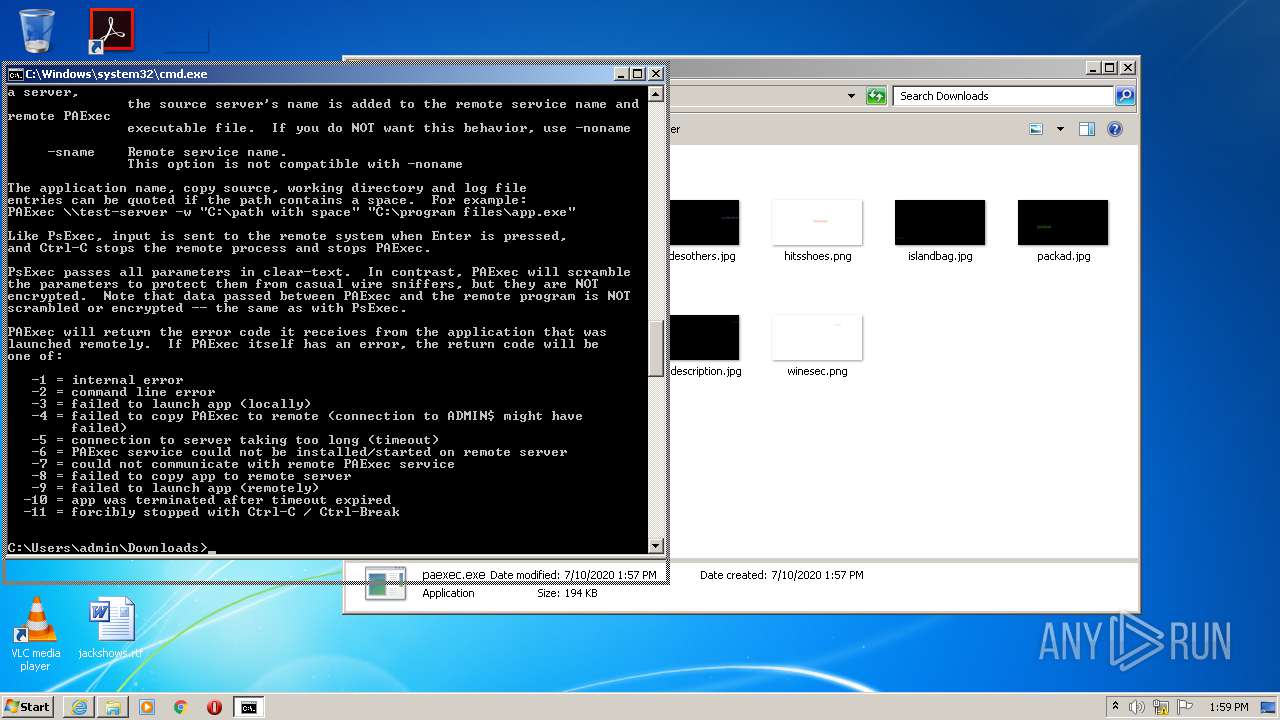1280x720 pixels.
Task: Click the hitsshoes.png file name
Action: tap(817, 256)
